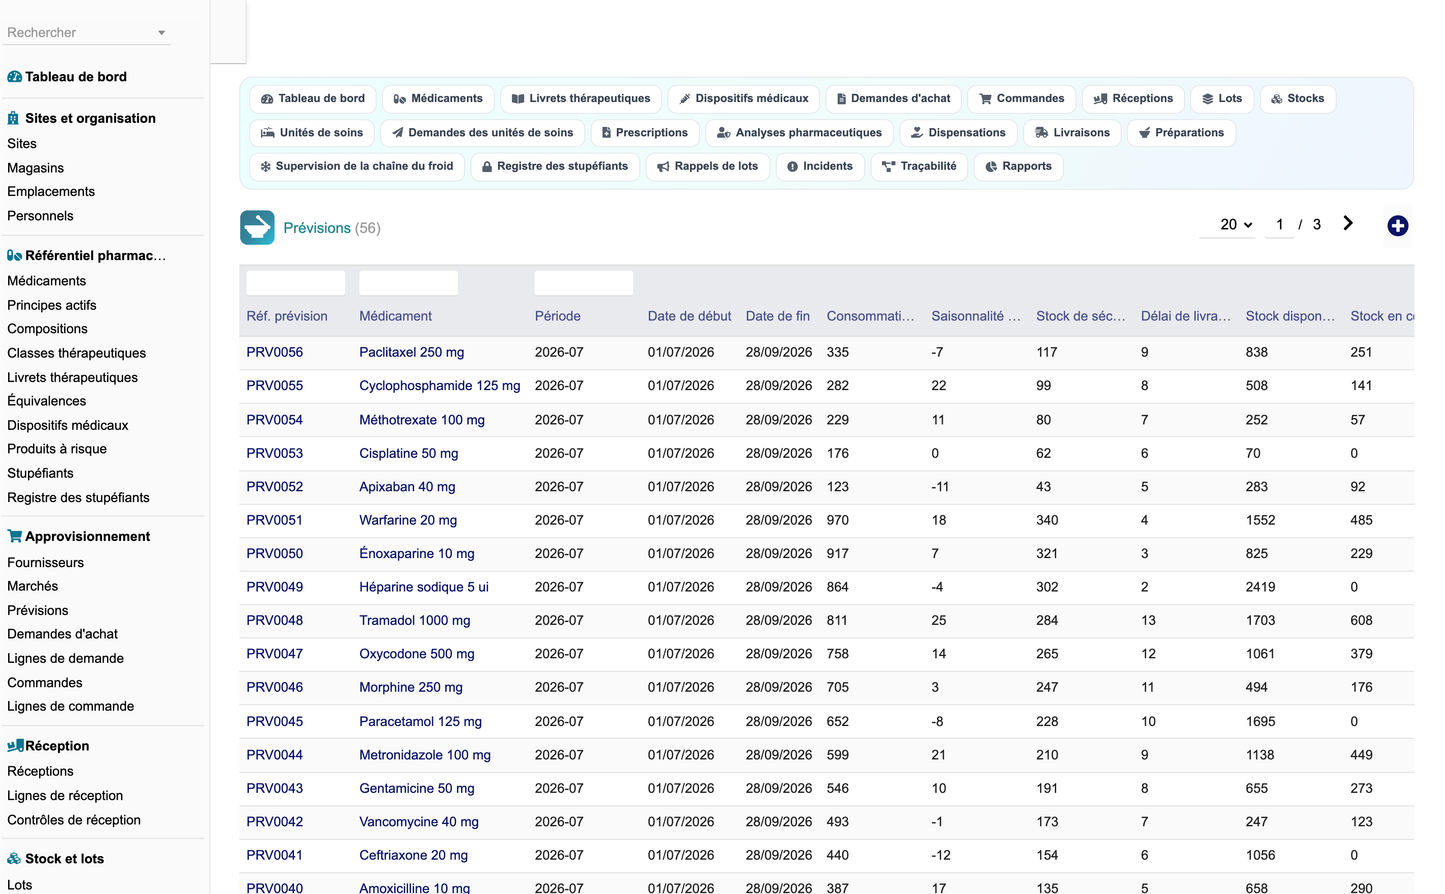Filter by Réf. prévision field
The height and width of the screenshot is (894, 1445).
coord(296,283)
